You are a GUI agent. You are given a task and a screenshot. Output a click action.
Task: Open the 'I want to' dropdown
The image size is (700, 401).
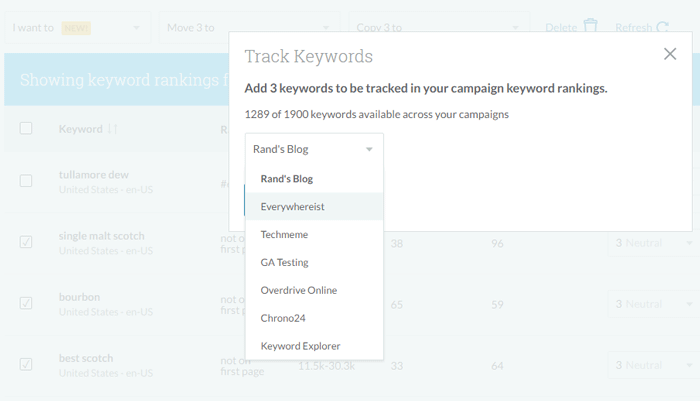click(x=75, y=27)
